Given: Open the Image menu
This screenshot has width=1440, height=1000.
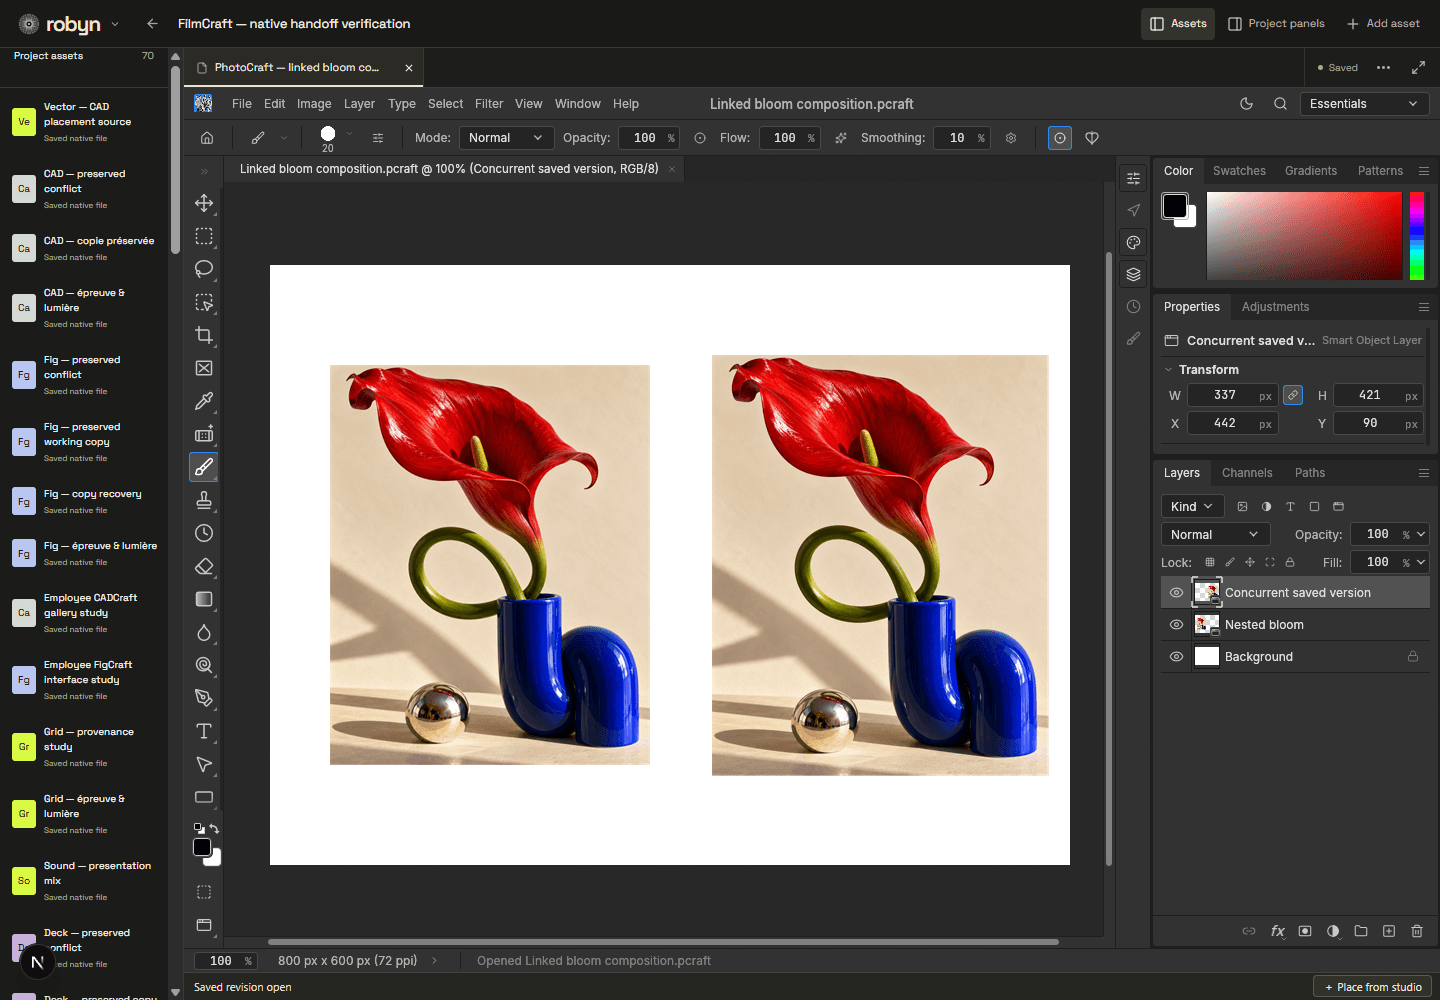Looking at the screenshot, I should coord(314,104).
